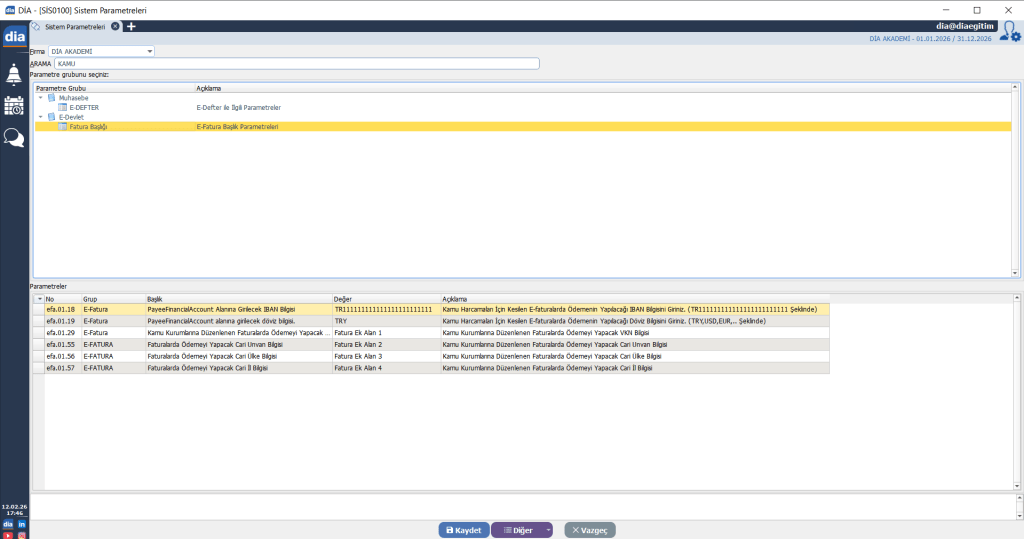Viewport: 1024px width, 539px height.
Task: Open the parameters grid column selector arrow
Action: tap(39, 299)
